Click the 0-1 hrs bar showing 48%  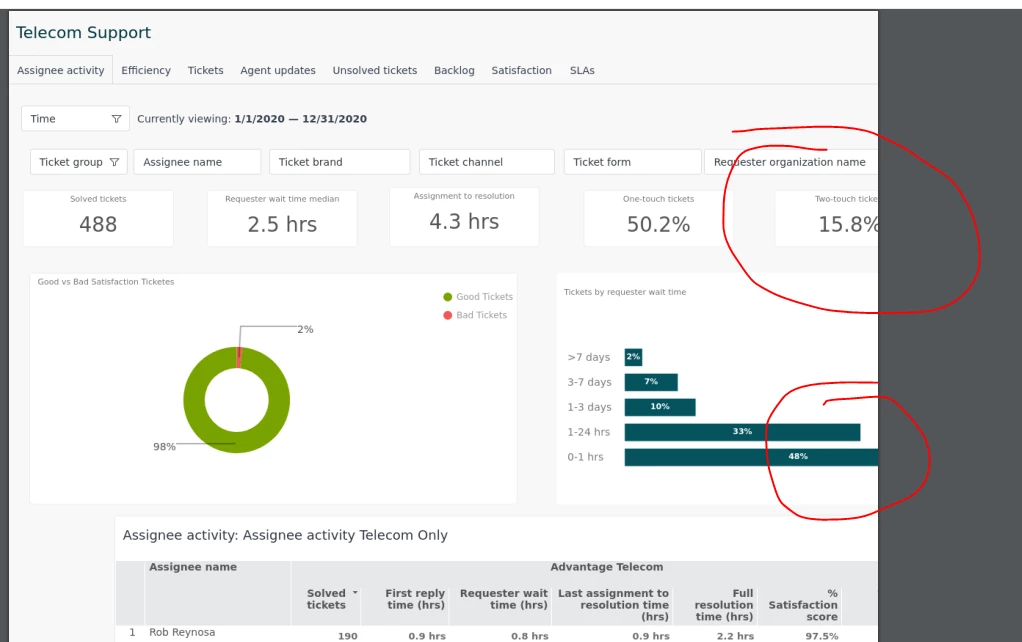pos(751,457)
